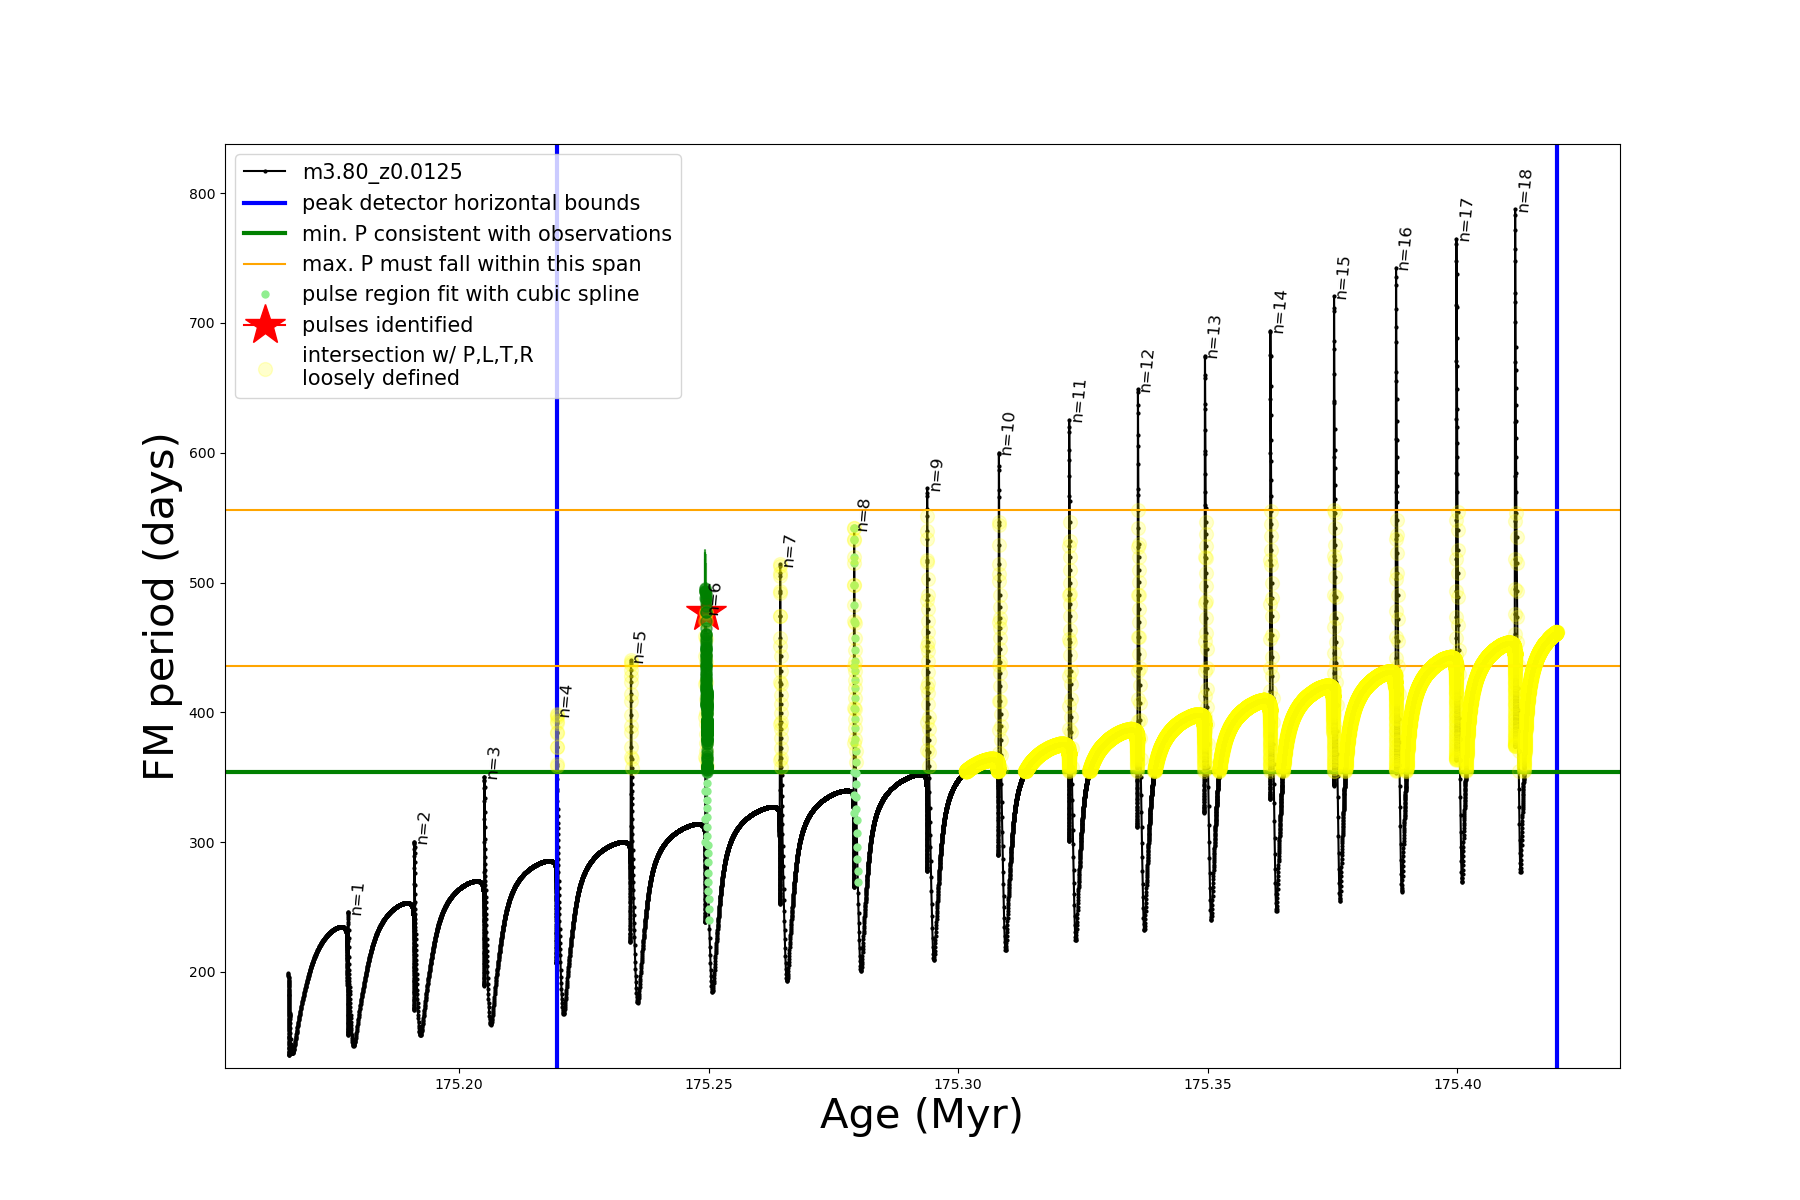Select the n=18 pulse label
The width and height of the screenshot is (1800, 1200).
pos(1525,191)
